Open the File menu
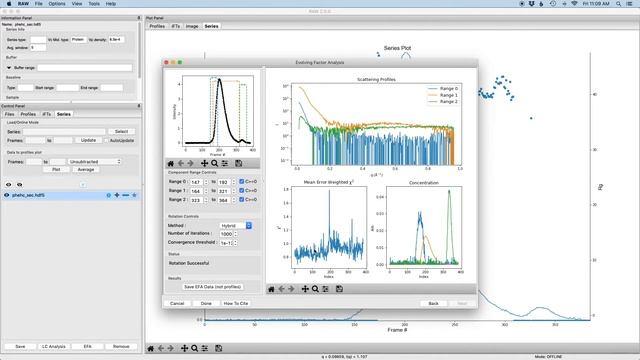 coord(38,4)
